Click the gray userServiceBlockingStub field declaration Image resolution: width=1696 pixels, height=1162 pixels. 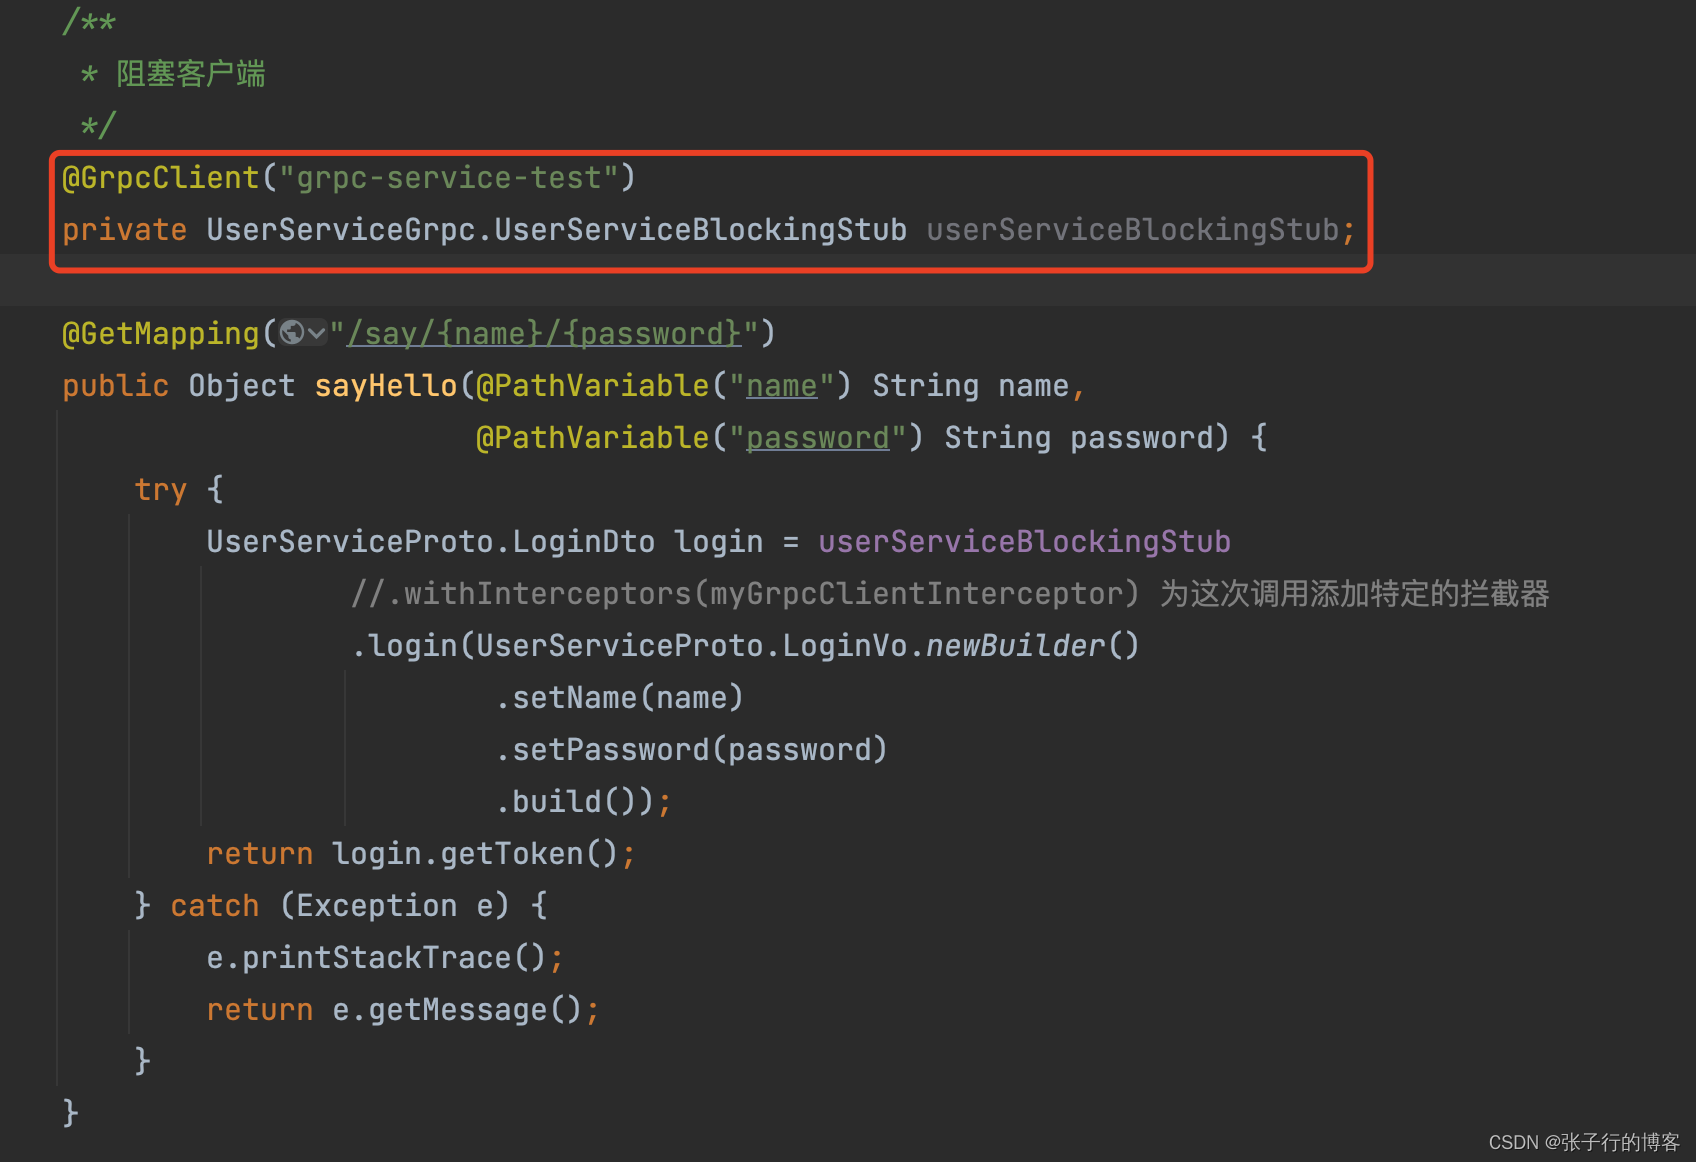pos(1132,230)
